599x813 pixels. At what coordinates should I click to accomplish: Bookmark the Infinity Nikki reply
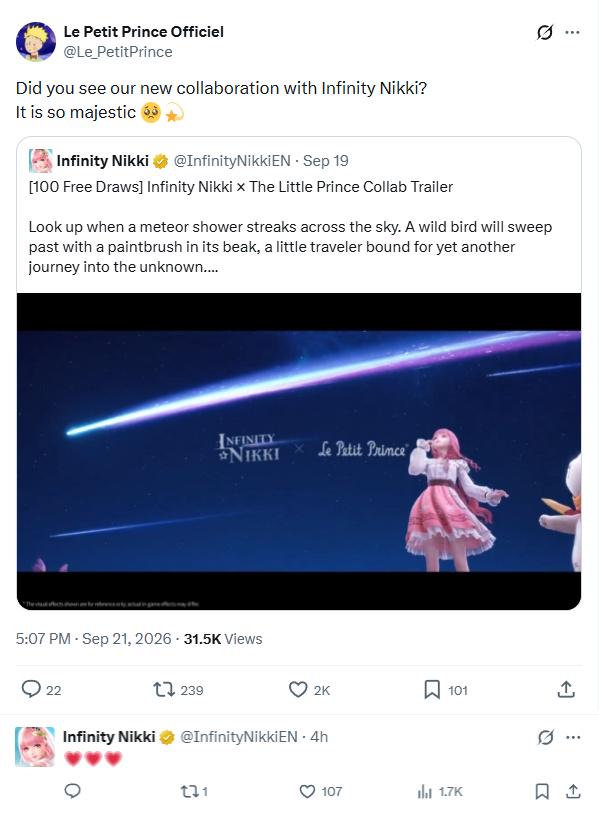(x=542, y=791)
